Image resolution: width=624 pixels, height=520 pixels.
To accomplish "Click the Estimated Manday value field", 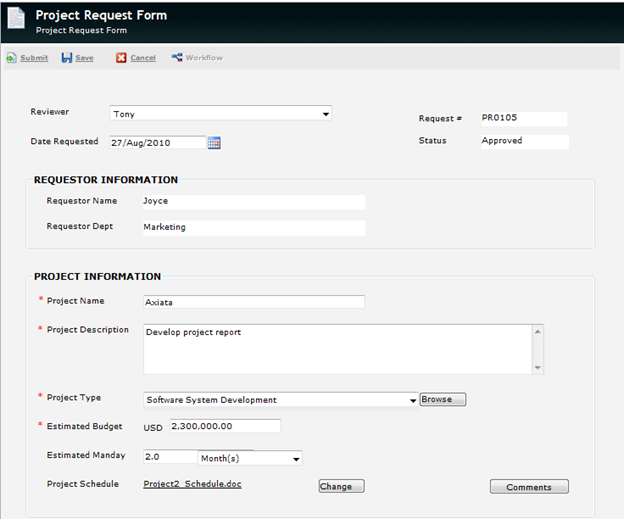I will [x=171, y=457].
